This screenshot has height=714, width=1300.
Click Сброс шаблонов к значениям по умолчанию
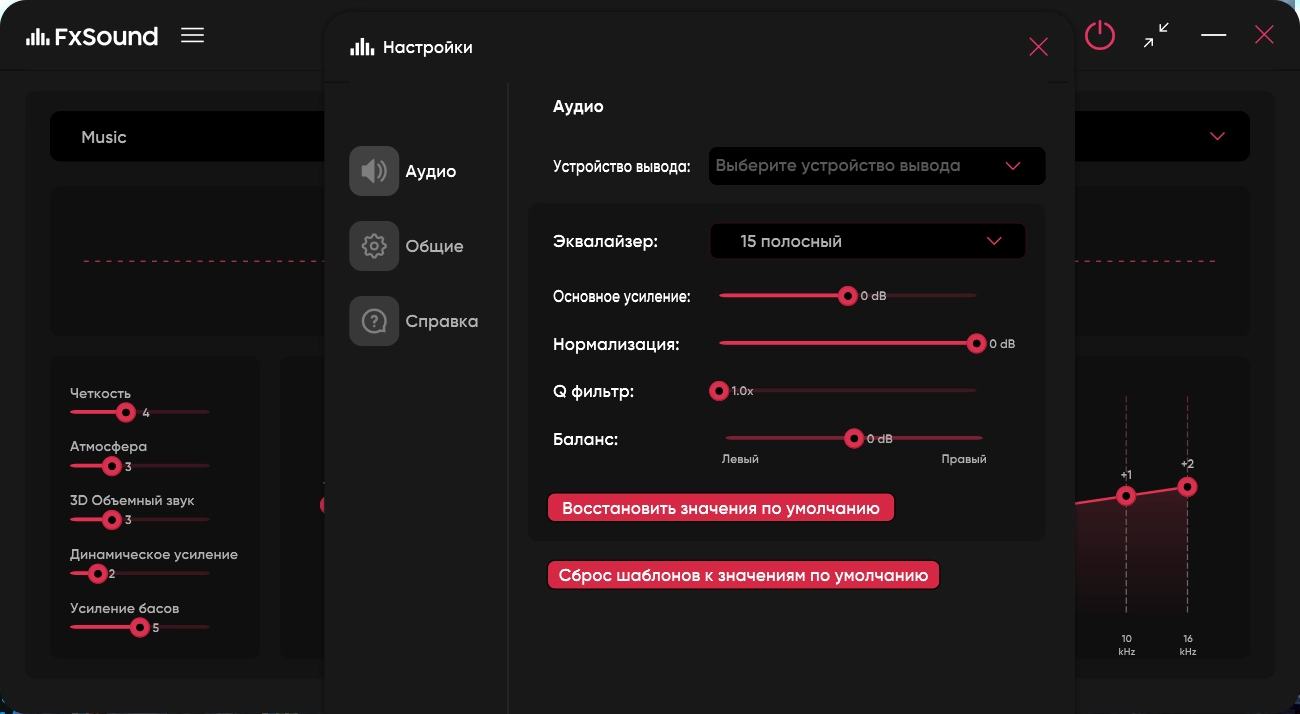pyautogui.click(x=743, y=575)
